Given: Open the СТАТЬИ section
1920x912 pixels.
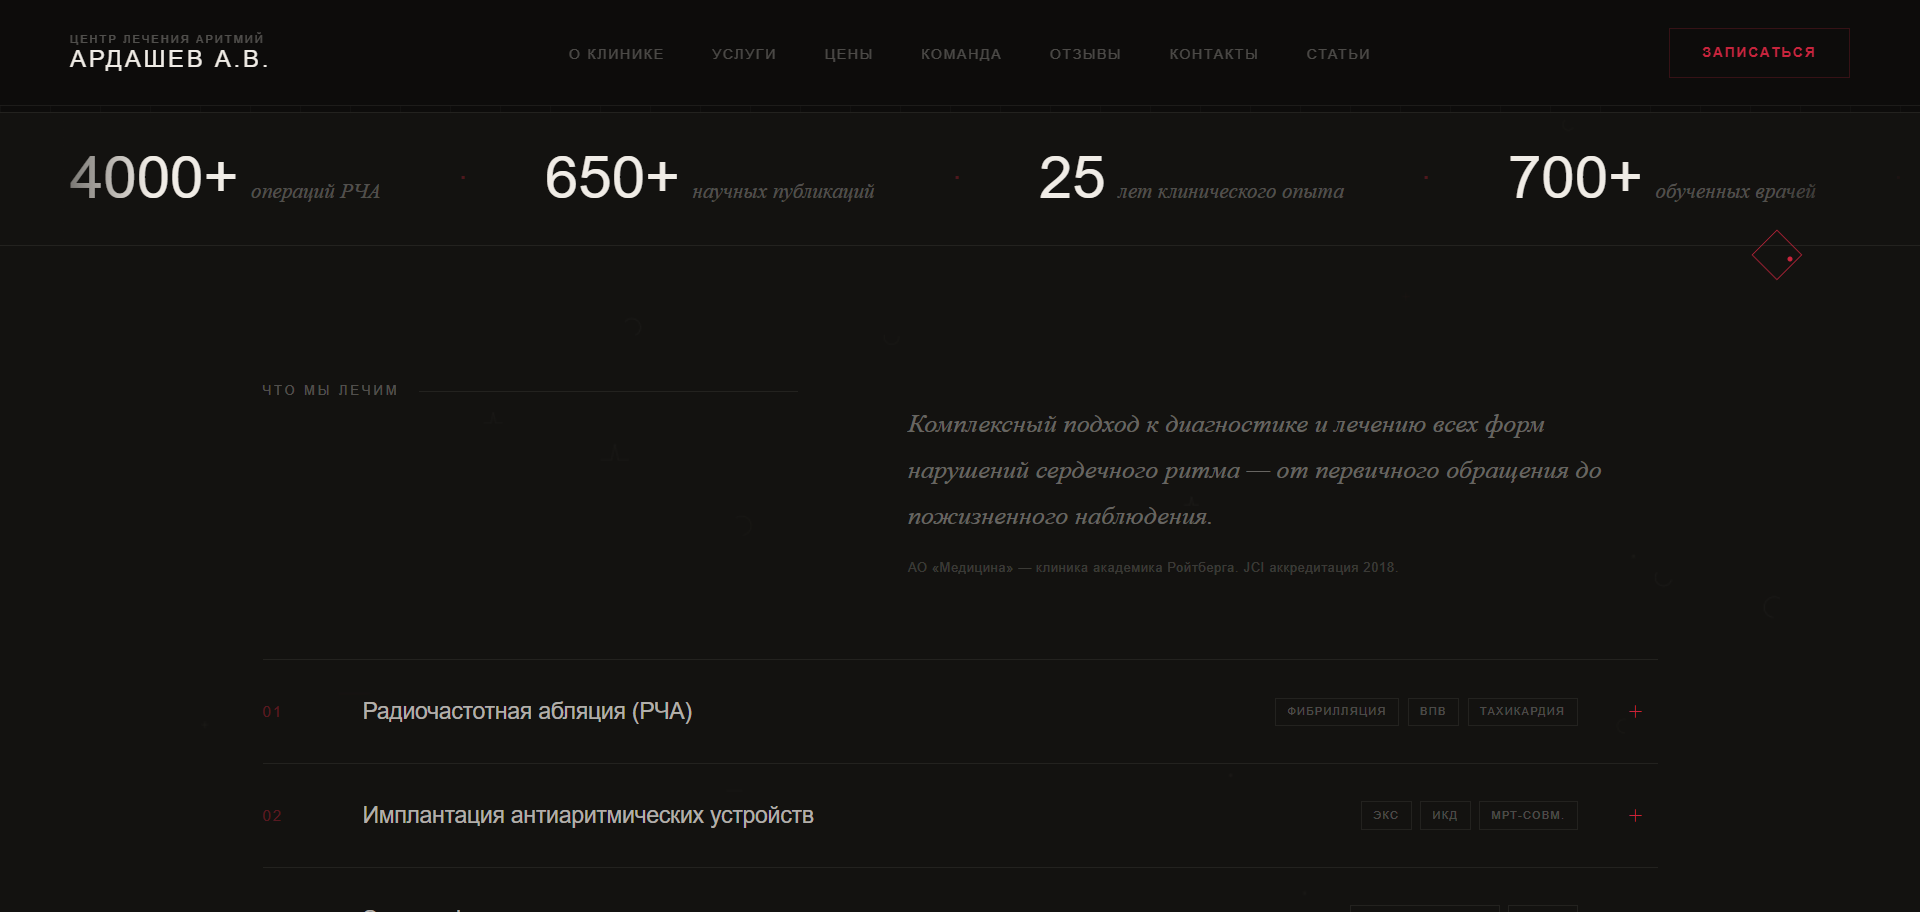Looking at the screenshot, I should (x=1338, y=54).
